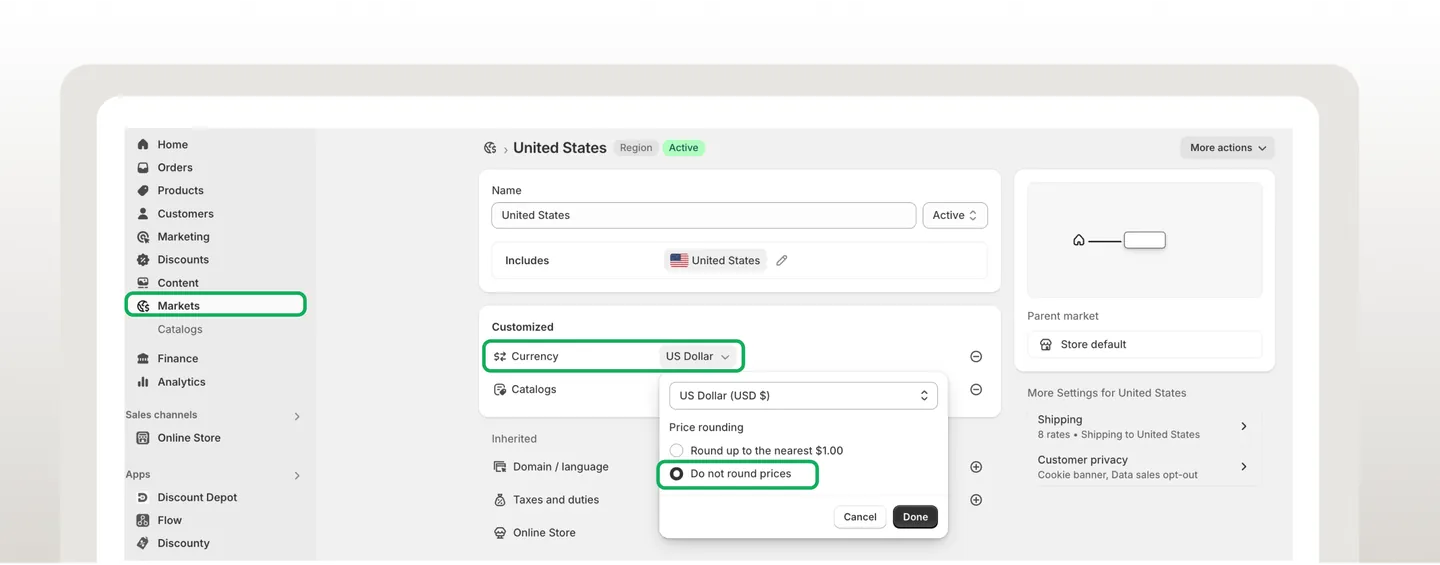Click Done in currency popover
Screen dimensions: 1440x565
(x=915, y=517)
